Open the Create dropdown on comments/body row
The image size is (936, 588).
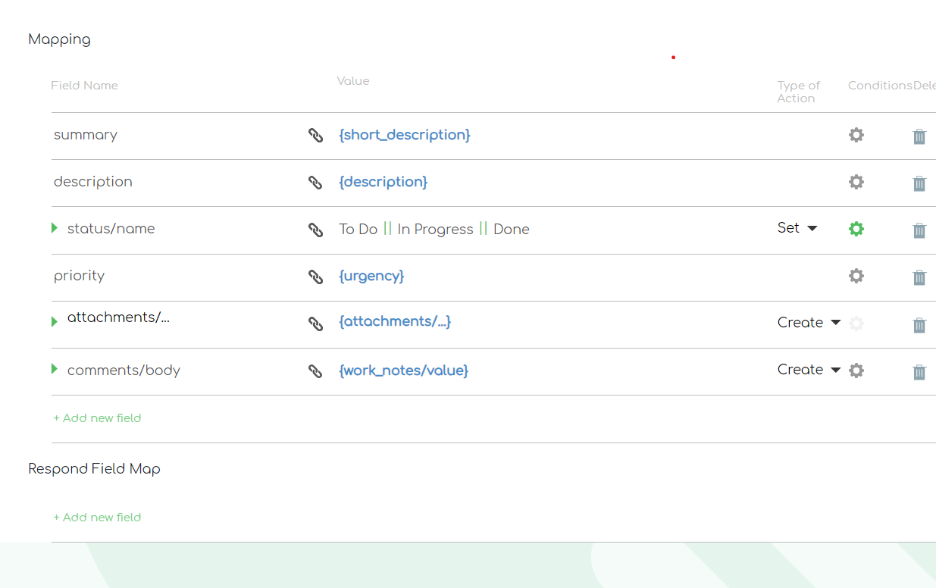pyautogui.click(x=808, y=369)
